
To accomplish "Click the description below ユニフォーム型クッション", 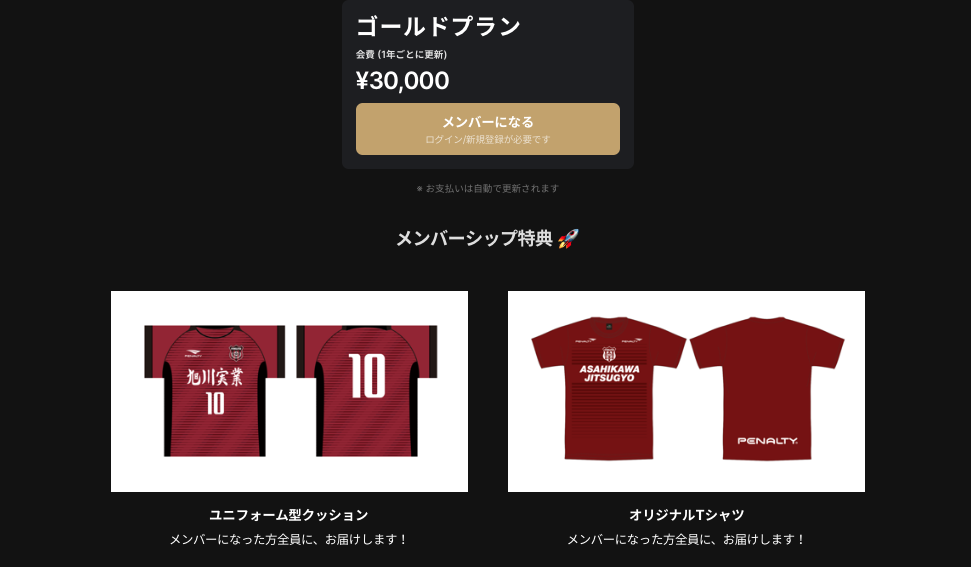I will (289, 540).
